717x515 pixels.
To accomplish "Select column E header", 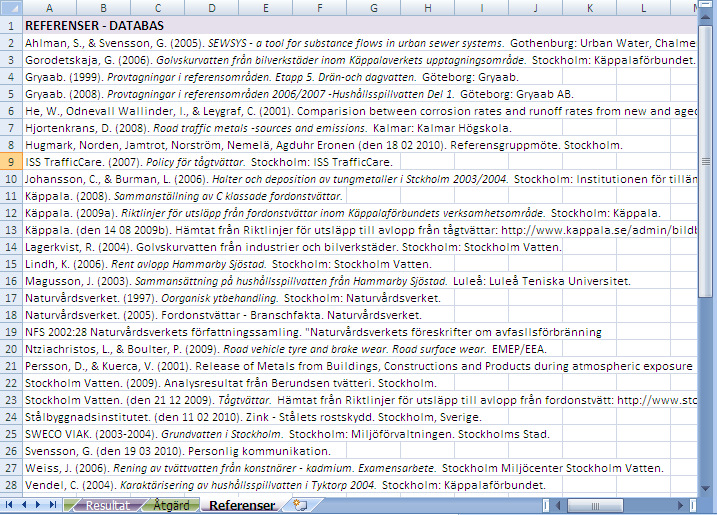I will tap(266, 8).
